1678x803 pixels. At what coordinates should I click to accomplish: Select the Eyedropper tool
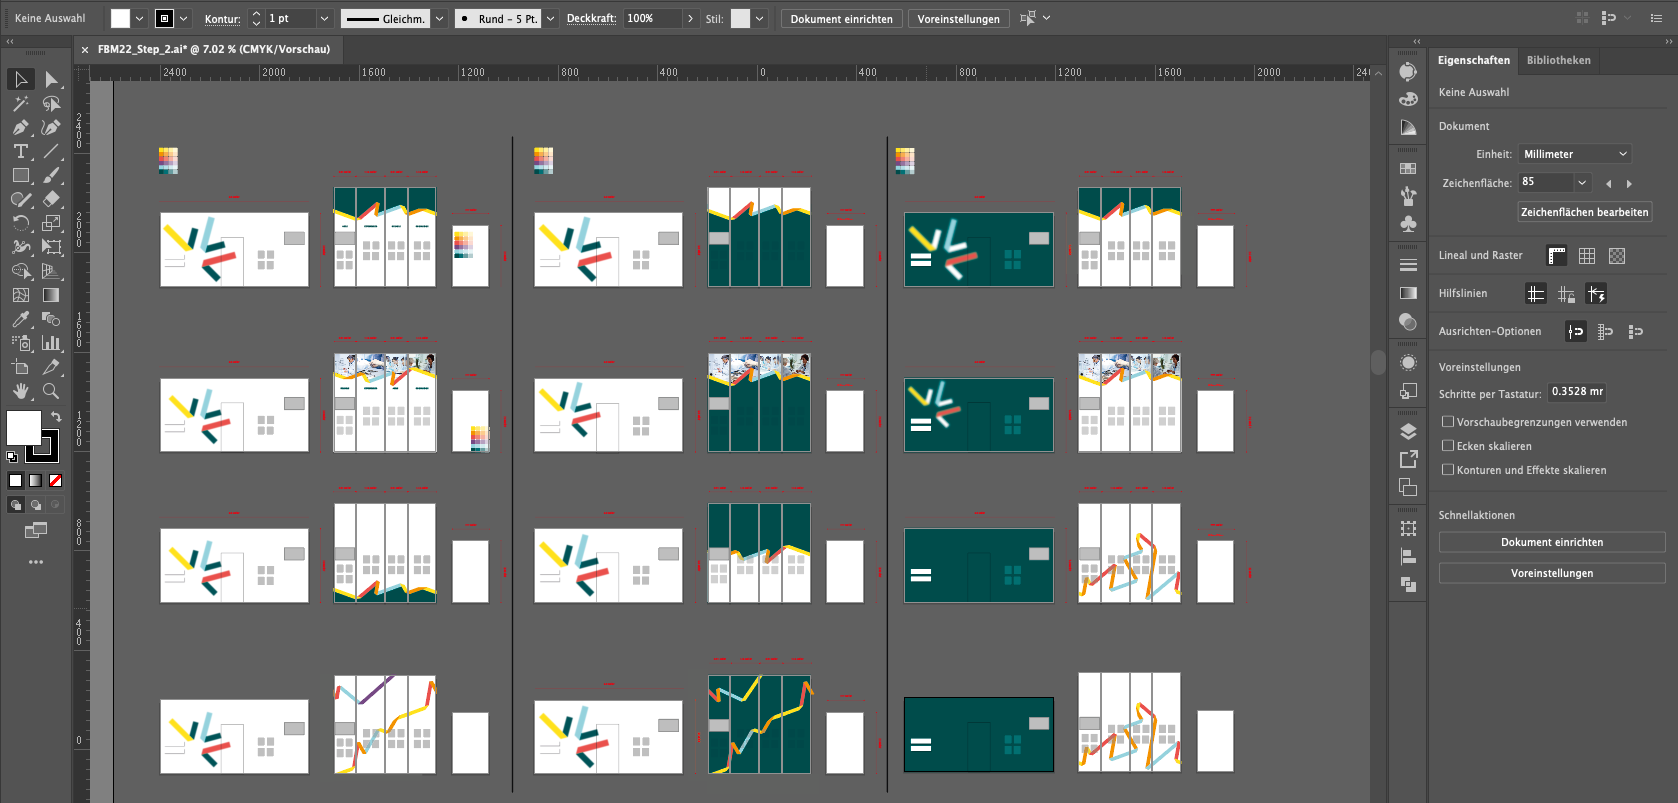20,319
